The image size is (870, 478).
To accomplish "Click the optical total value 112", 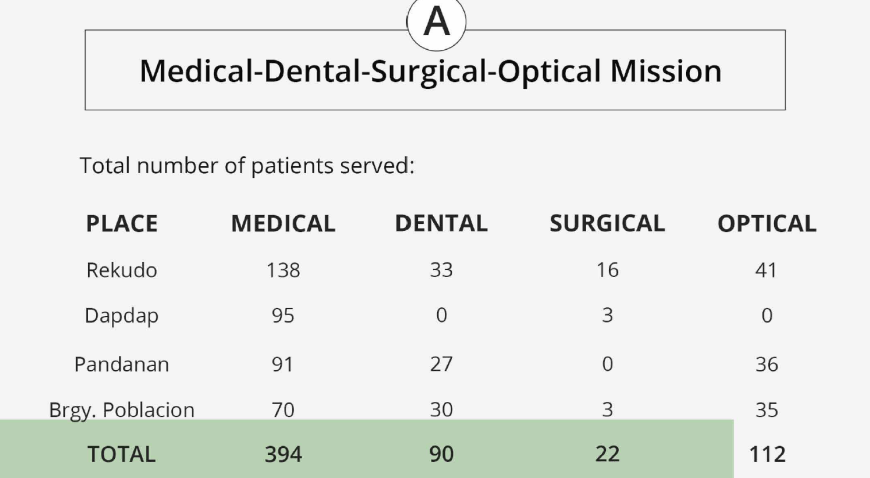I will 767,454.
